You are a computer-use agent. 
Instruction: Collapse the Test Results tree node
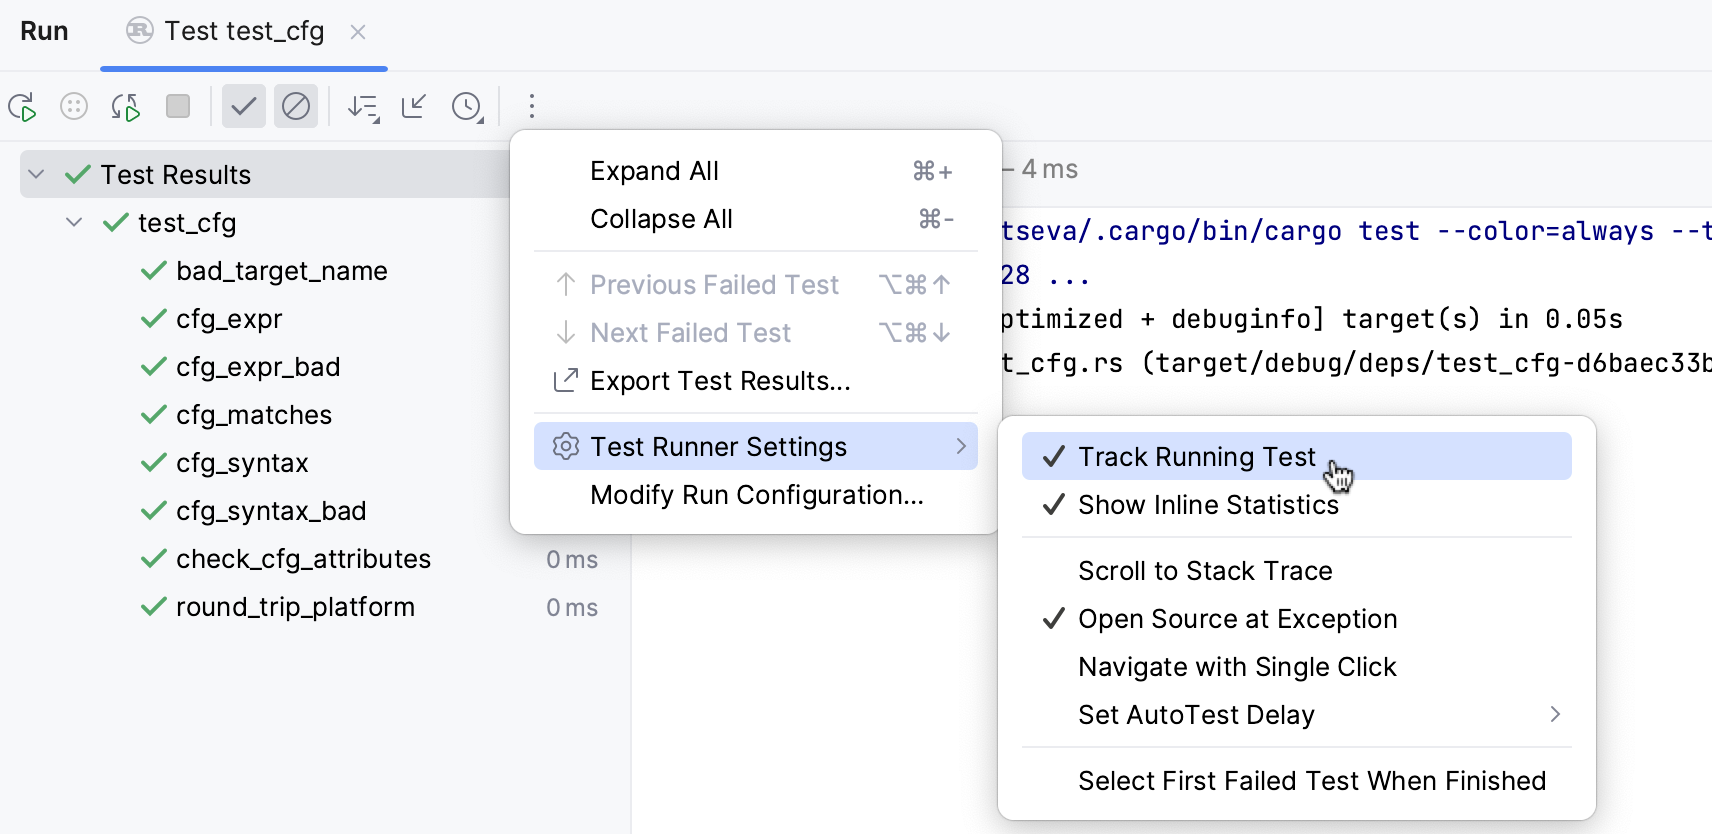click(x=36, y=174)
